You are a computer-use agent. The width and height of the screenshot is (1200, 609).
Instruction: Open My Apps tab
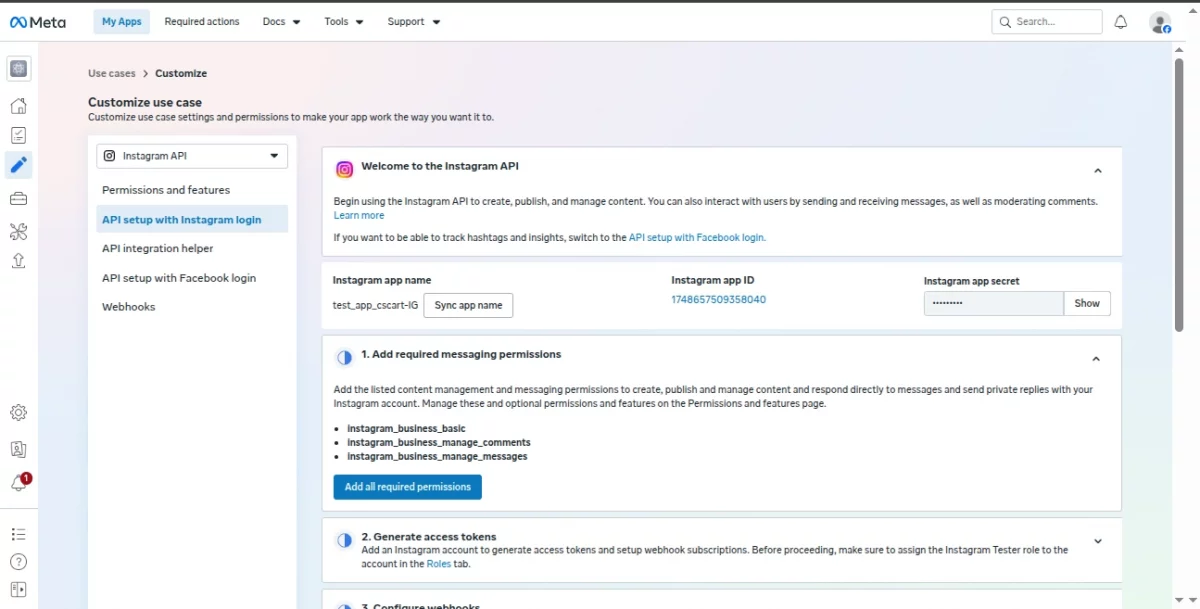click(122, 22)
